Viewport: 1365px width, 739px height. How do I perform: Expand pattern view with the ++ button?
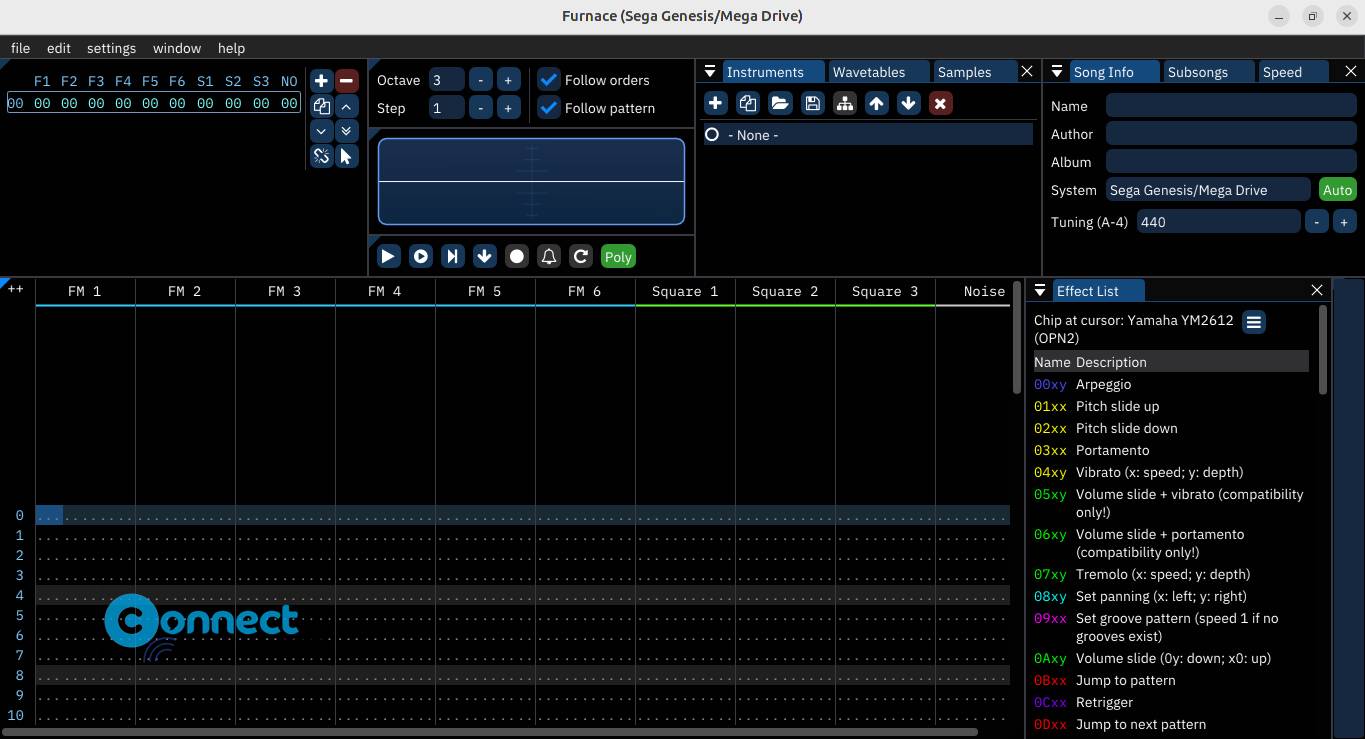tap(16, 289)
